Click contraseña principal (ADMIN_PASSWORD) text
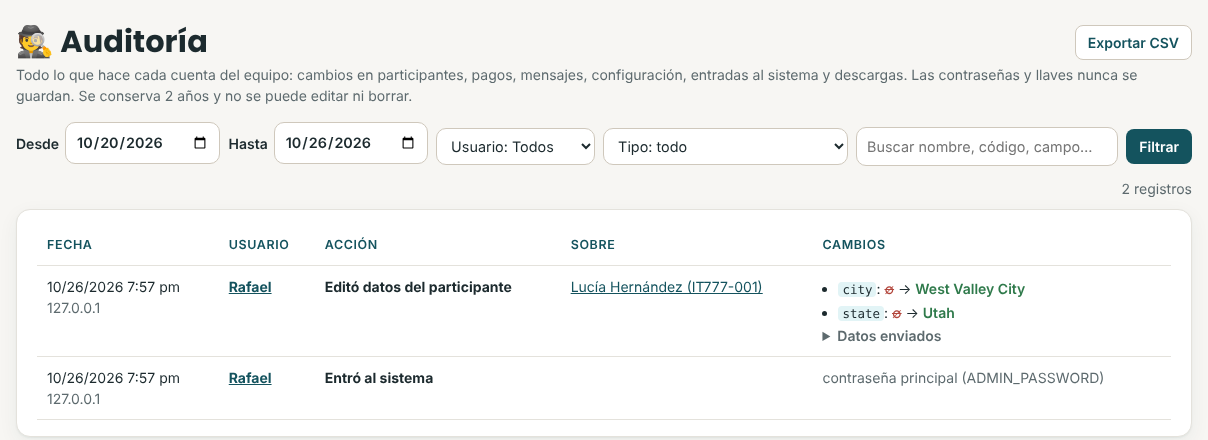Screen dimensions: 1208x440 pos(963,378)
